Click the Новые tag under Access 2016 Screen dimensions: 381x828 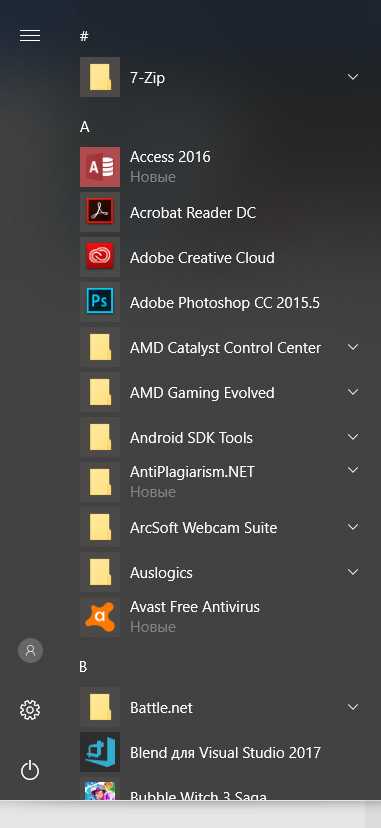click(153, 177)
